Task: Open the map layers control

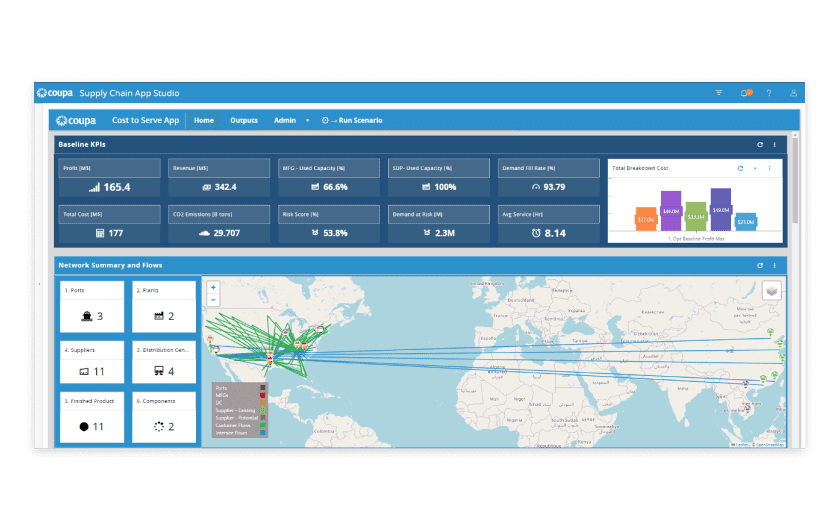Action: (x=771, y=291)
